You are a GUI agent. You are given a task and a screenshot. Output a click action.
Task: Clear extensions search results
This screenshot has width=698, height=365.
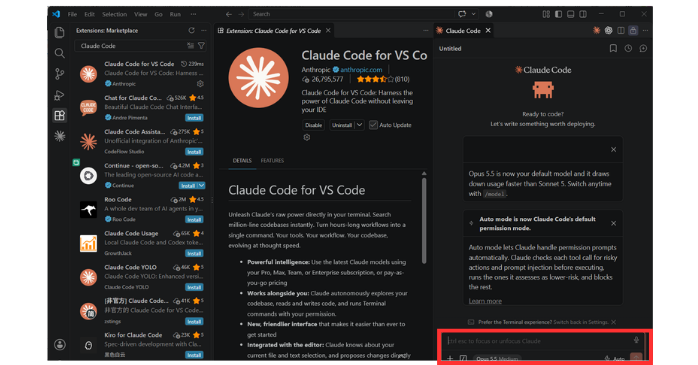pyautogui.click(x=191, y=46)
